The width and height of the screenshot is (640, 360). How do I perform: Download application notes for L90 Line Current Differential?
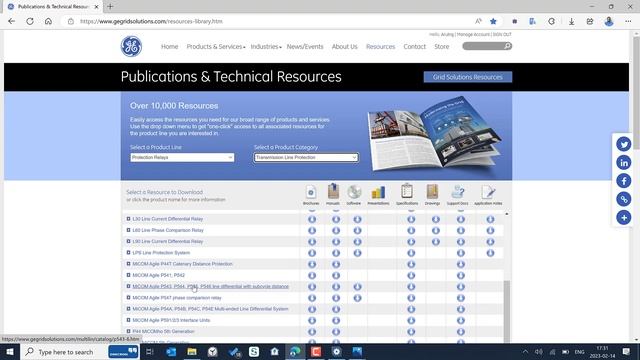(490, 242)
